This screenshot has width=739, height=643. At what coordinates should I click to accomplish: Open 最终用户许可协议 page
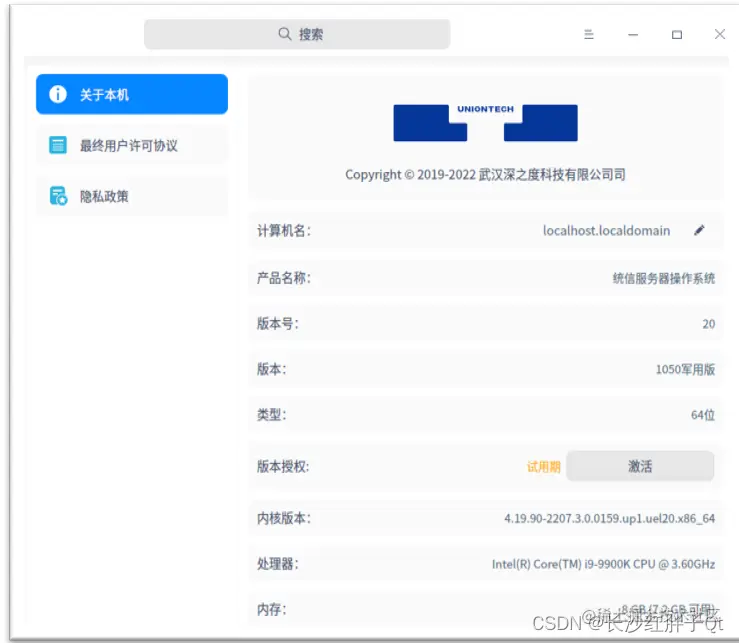pos(132,145)
